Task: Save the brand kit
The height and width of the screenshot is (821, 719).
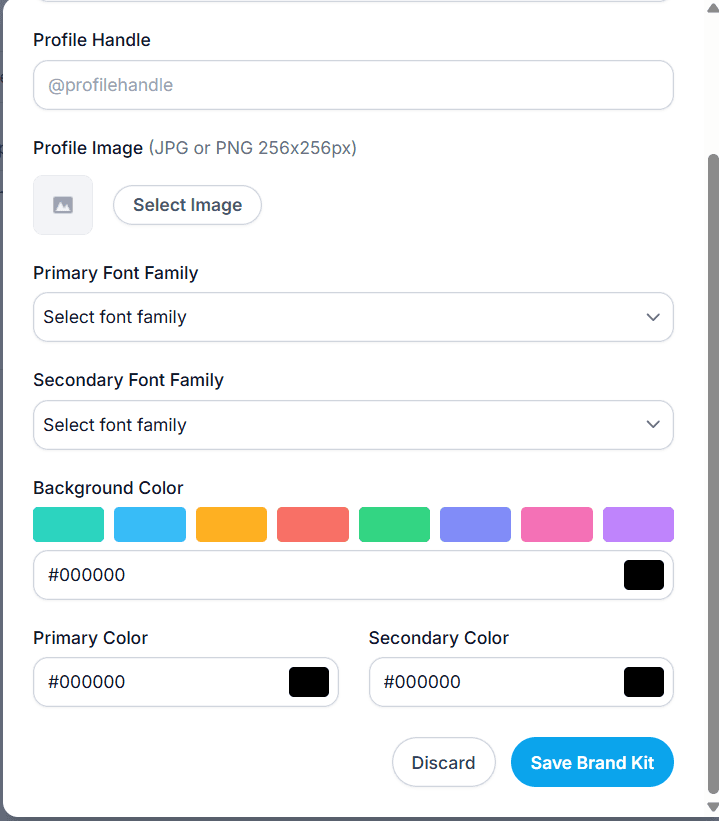Action: point(592,762)
